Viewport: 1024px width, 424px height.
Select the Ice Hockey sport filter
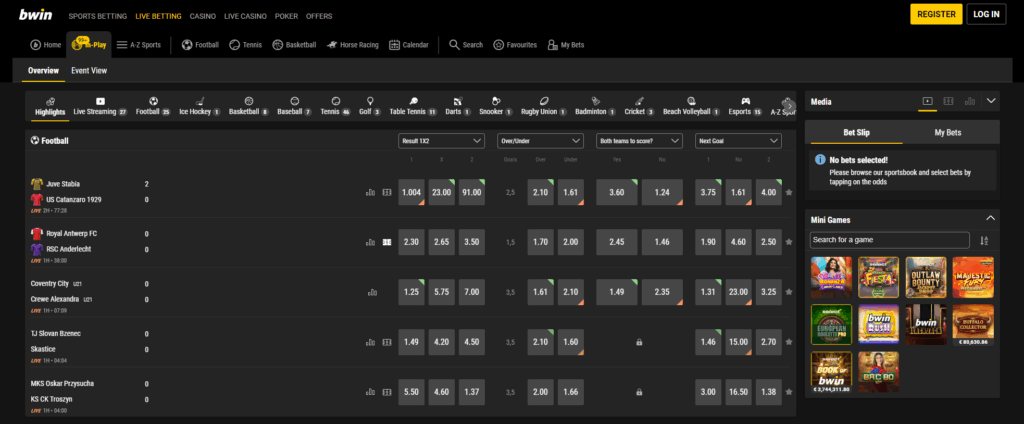(199, 106)
